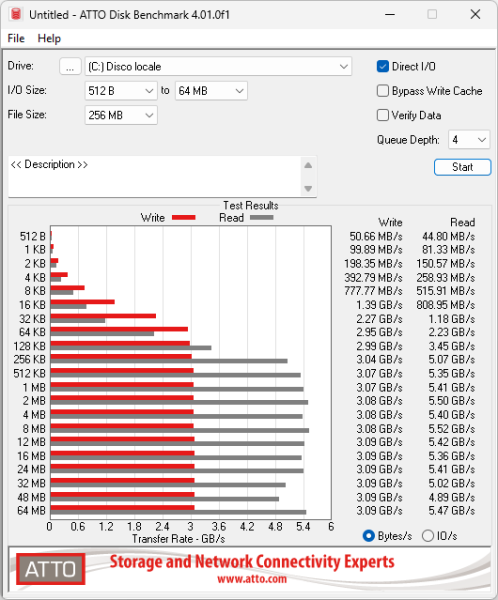Select the Bytes/s radio button
The width and height of the screenshot is (498, 600).
click(368, 536)
